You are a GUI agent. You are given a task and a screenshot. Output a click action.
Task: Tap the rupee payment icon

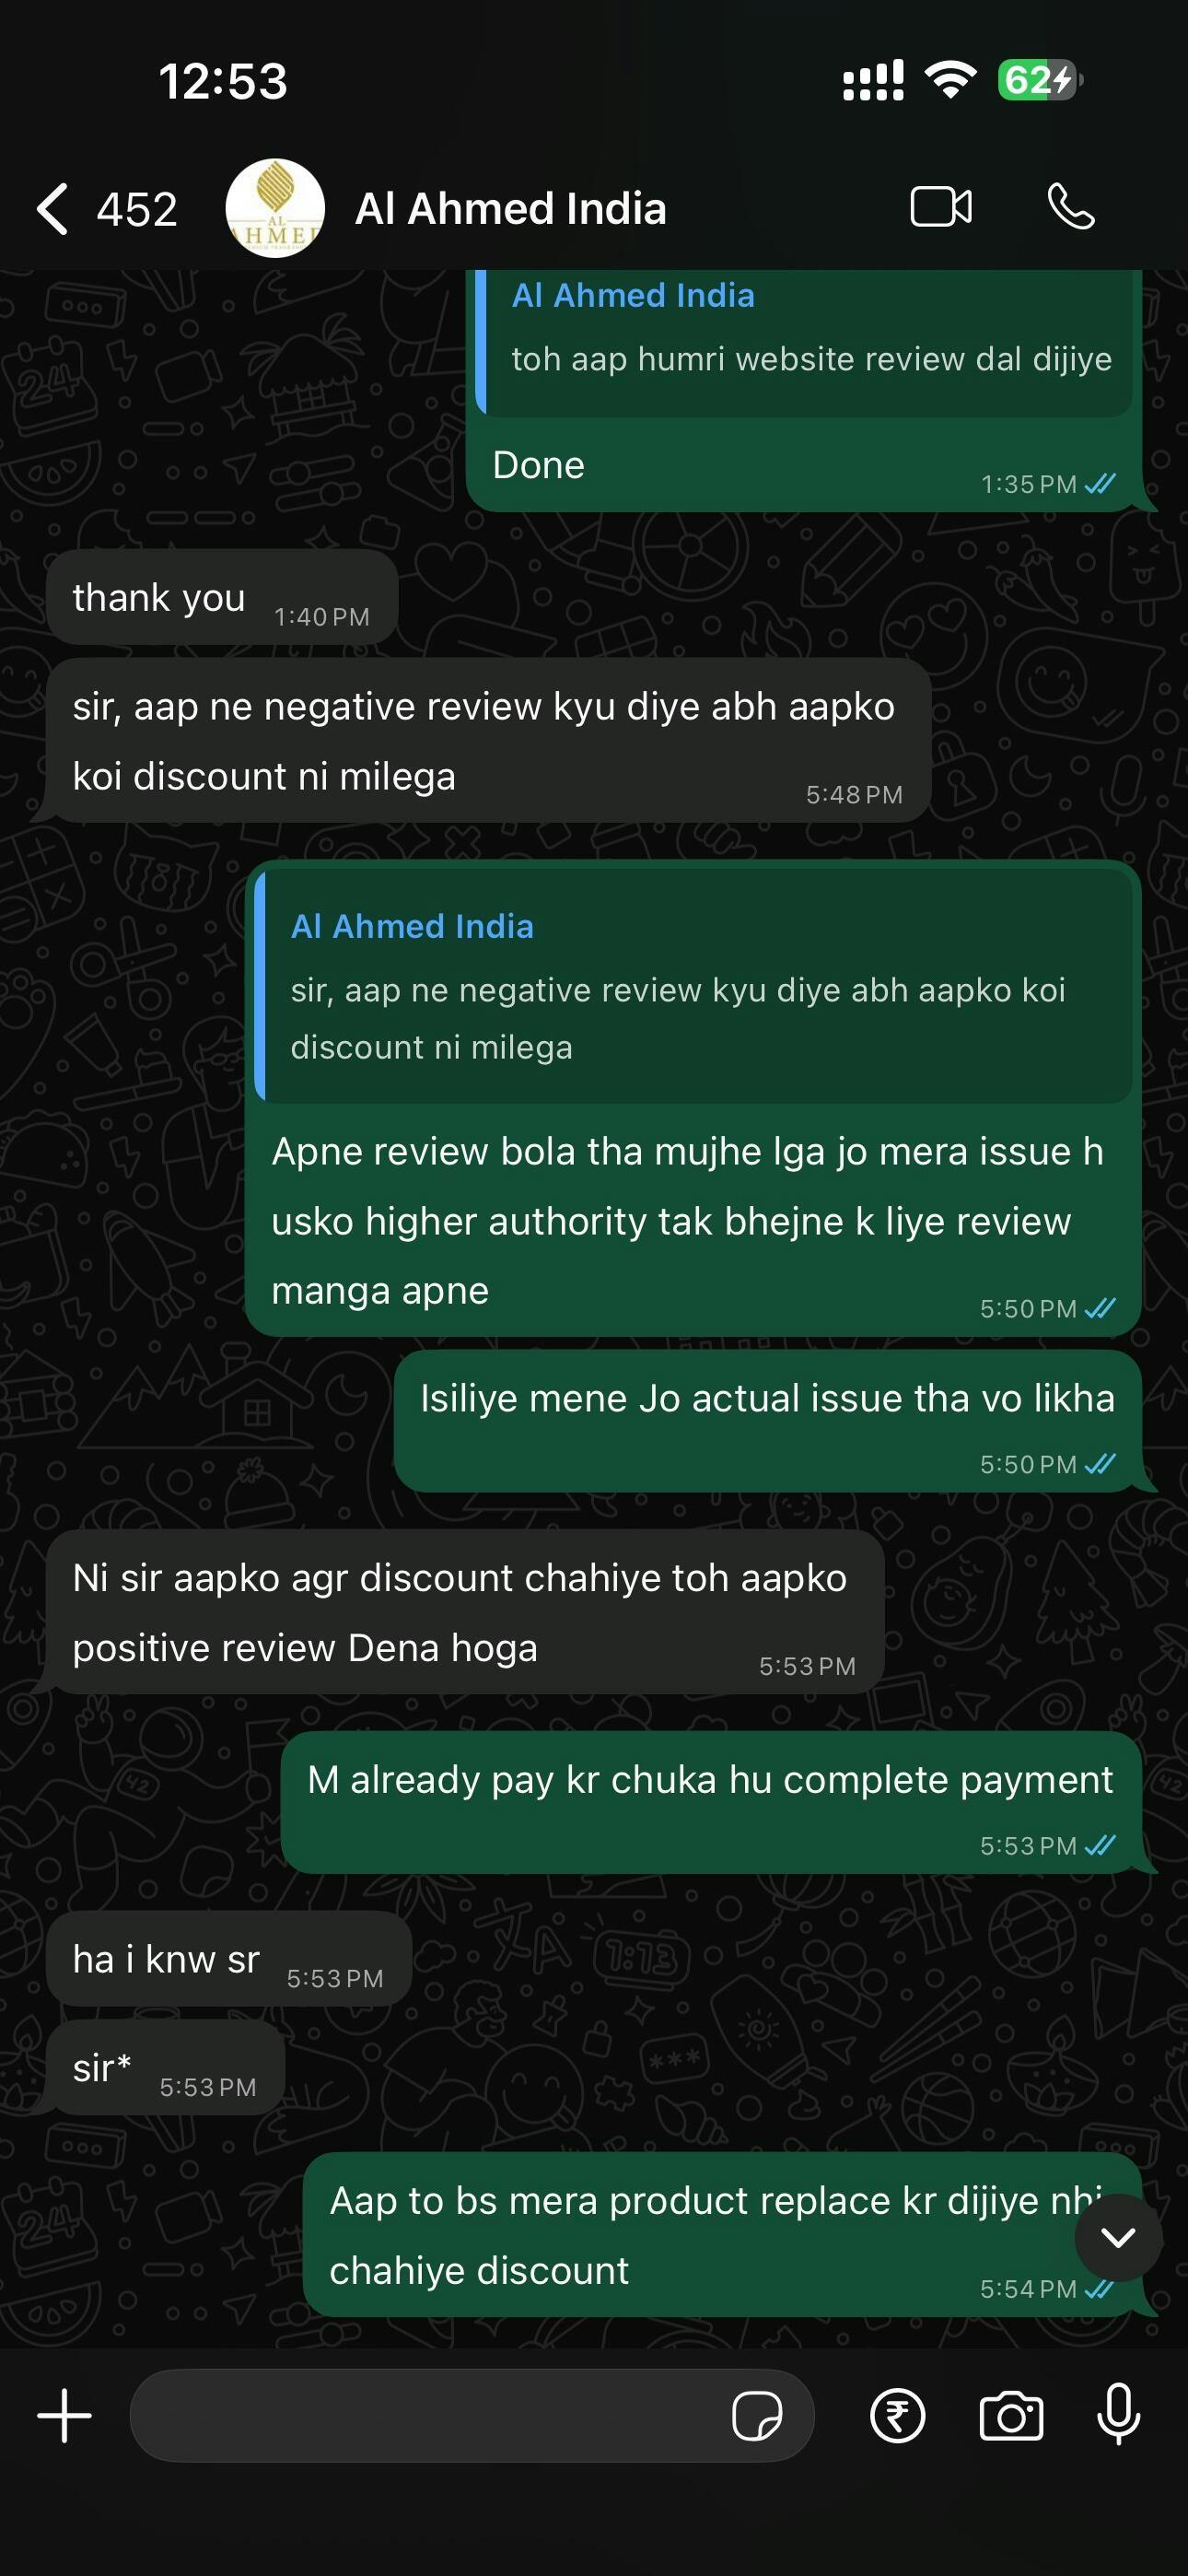pos(897,2416)
